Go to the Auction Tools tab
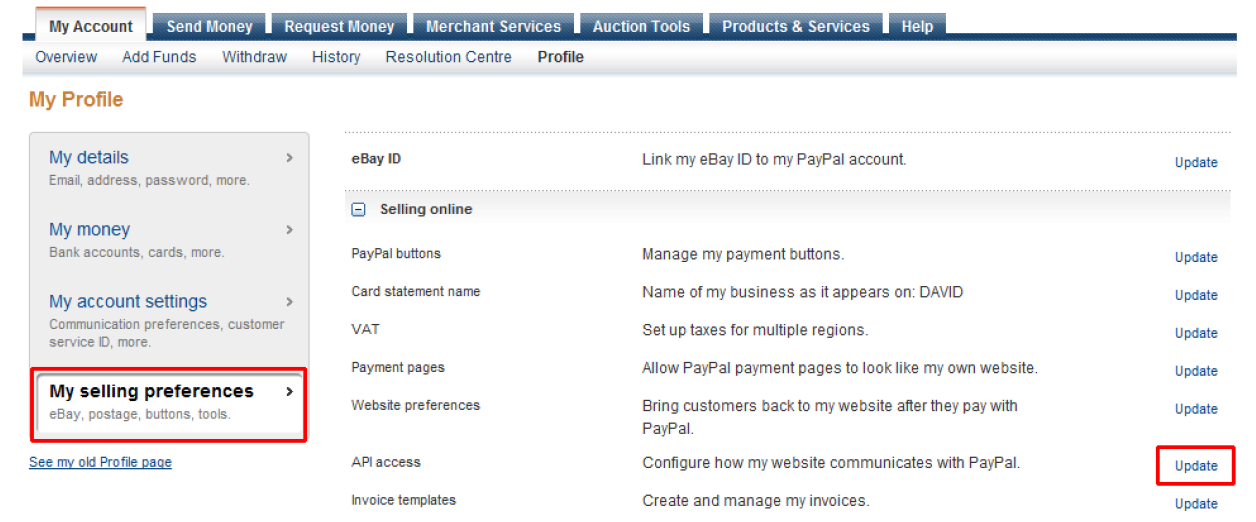Viewport: 1256px width, 522px height. (641, 26)
